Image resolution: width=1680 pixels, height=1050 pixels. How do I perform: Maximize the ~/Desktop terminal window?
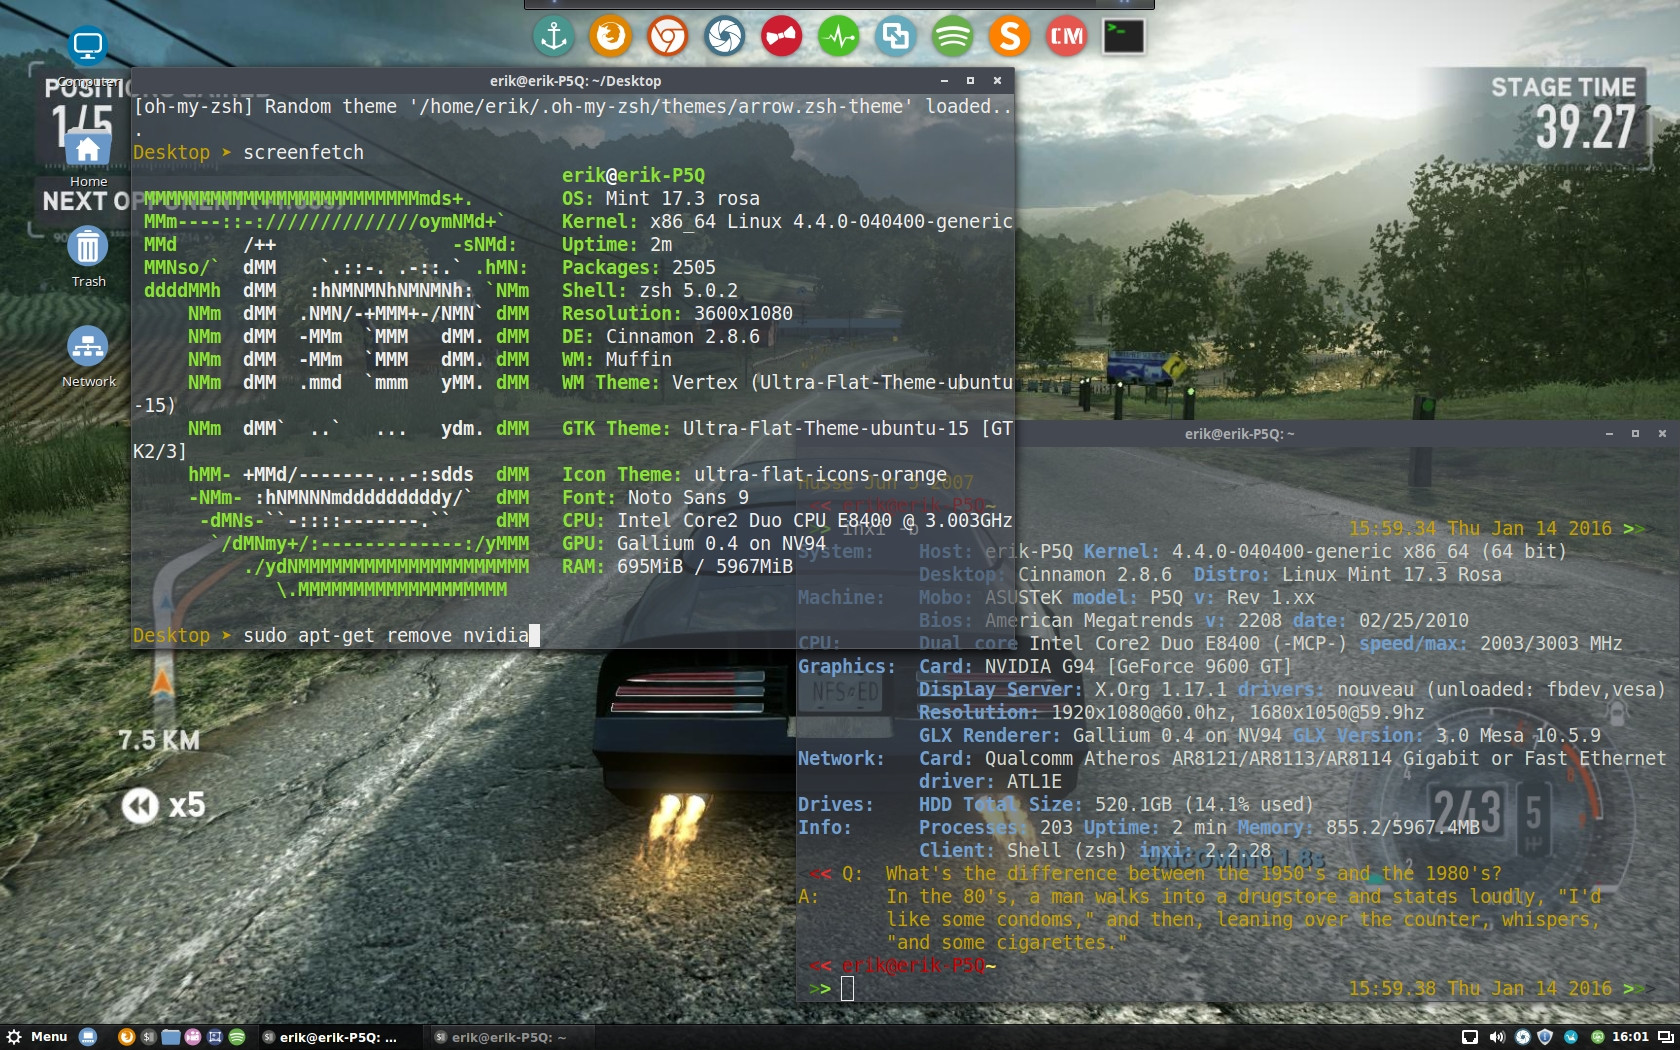(970, 81)
